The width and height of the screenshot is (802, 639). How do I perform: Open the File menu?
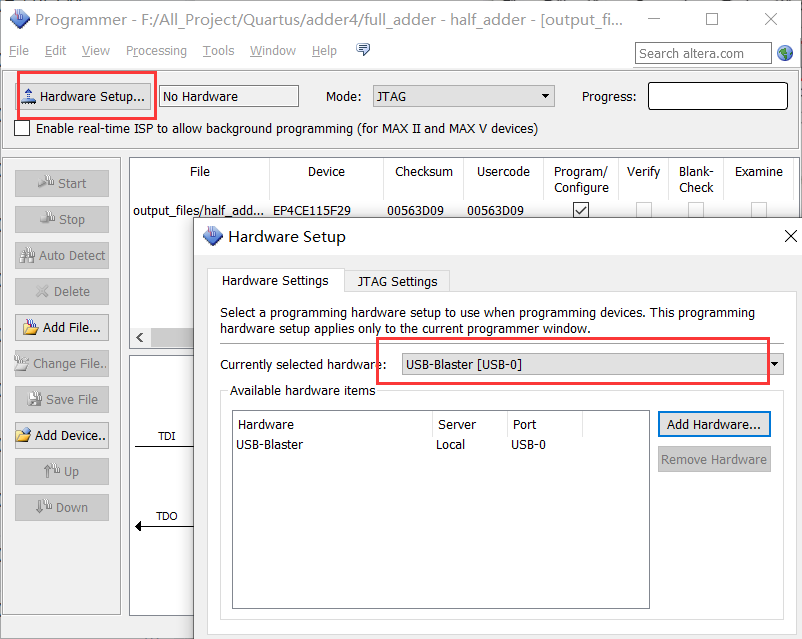[19, 51]
